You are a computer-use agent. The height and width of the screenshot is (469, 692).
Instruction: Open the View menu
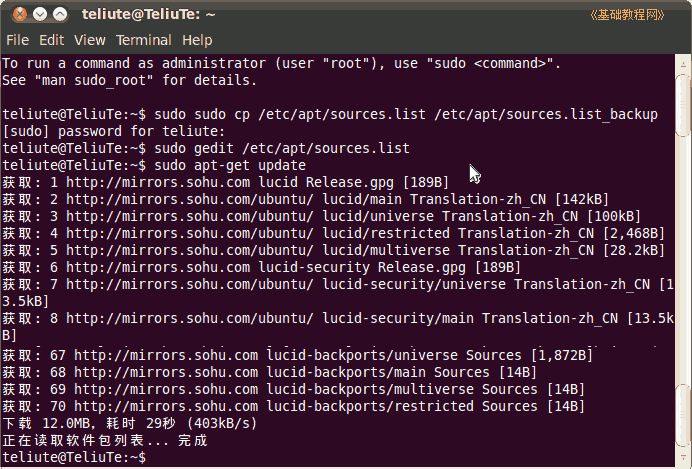point(90,40)
